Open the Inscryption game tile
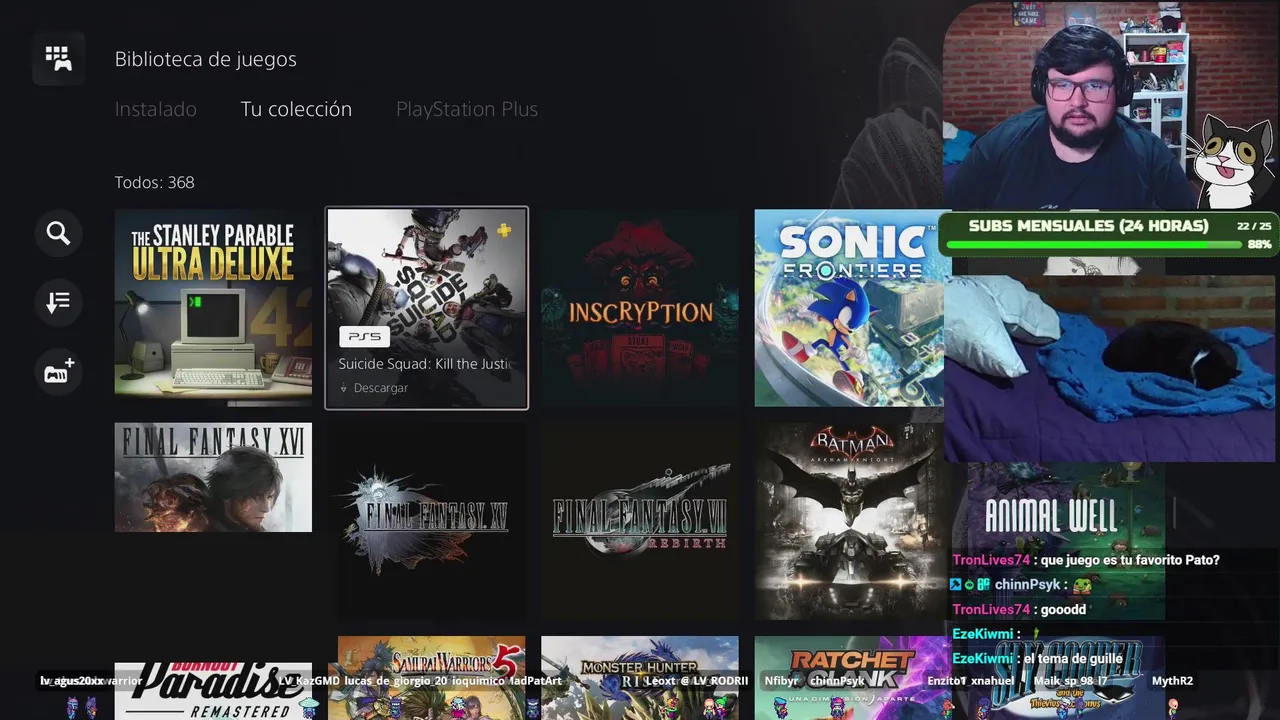Viewport: 1280px width, 720px height. [640, 308]
